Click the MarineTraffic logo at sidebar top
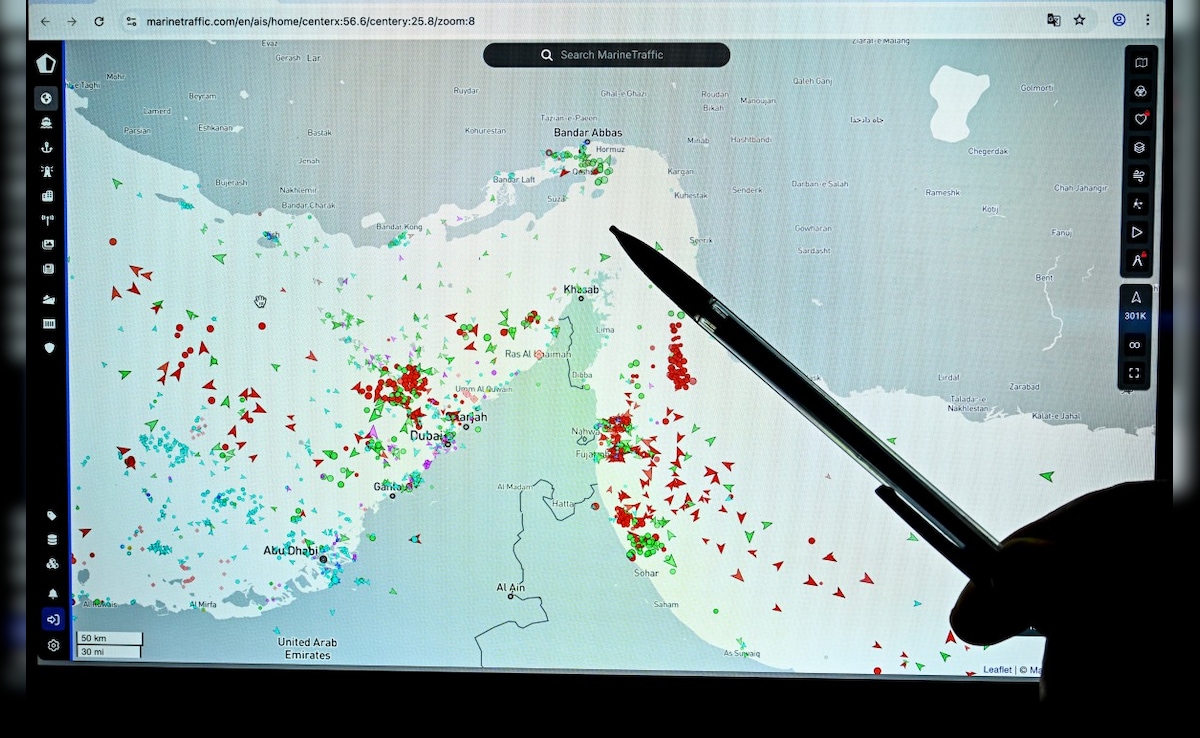 46,64
